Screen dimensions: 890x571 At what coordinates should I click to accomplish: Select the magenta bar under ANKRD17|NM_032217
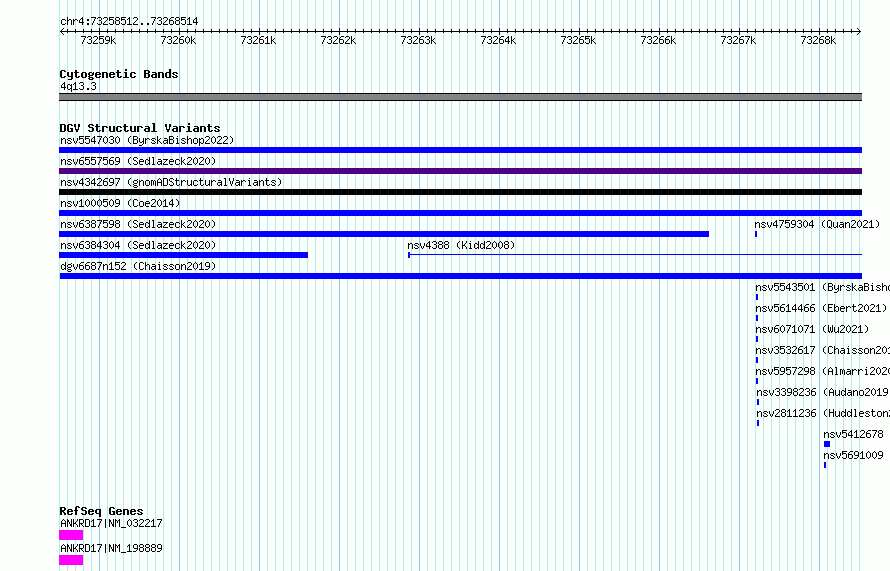[71, 535]
